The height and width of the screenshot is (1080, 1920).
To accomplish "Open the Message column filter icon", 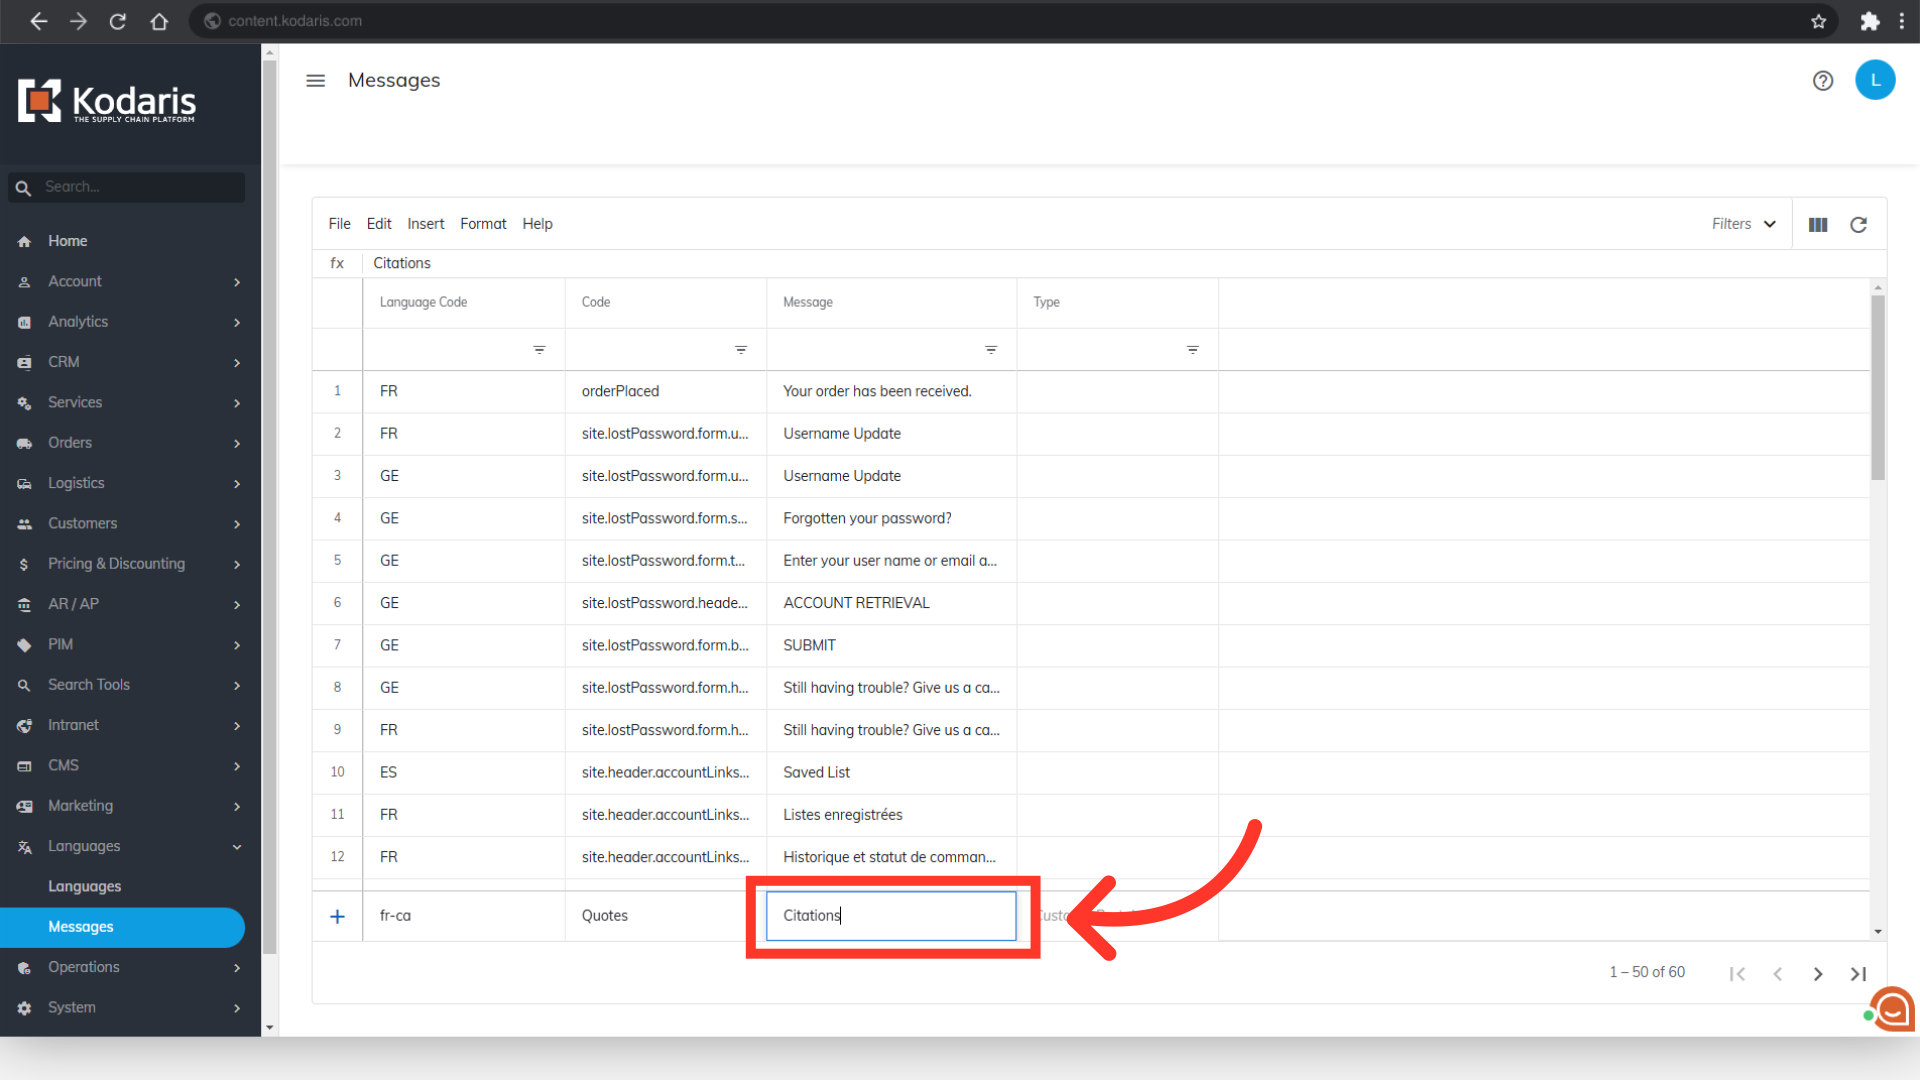I will tap(990, 350).
